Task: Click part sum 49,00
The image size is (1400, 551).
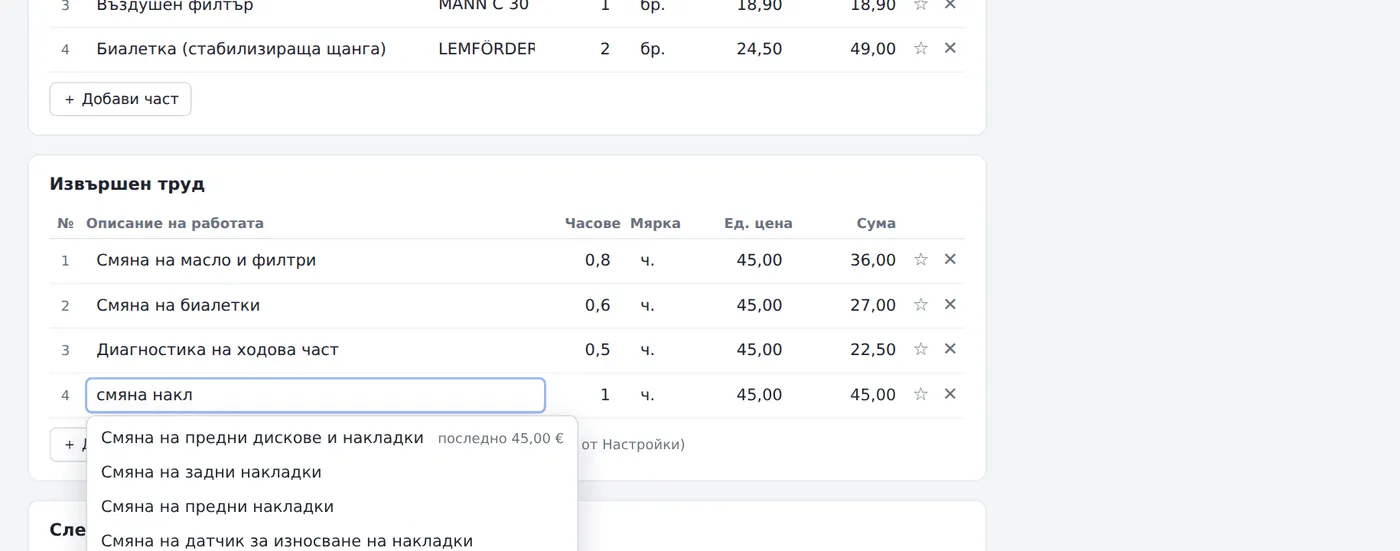Action: click(x=873, y=49)
